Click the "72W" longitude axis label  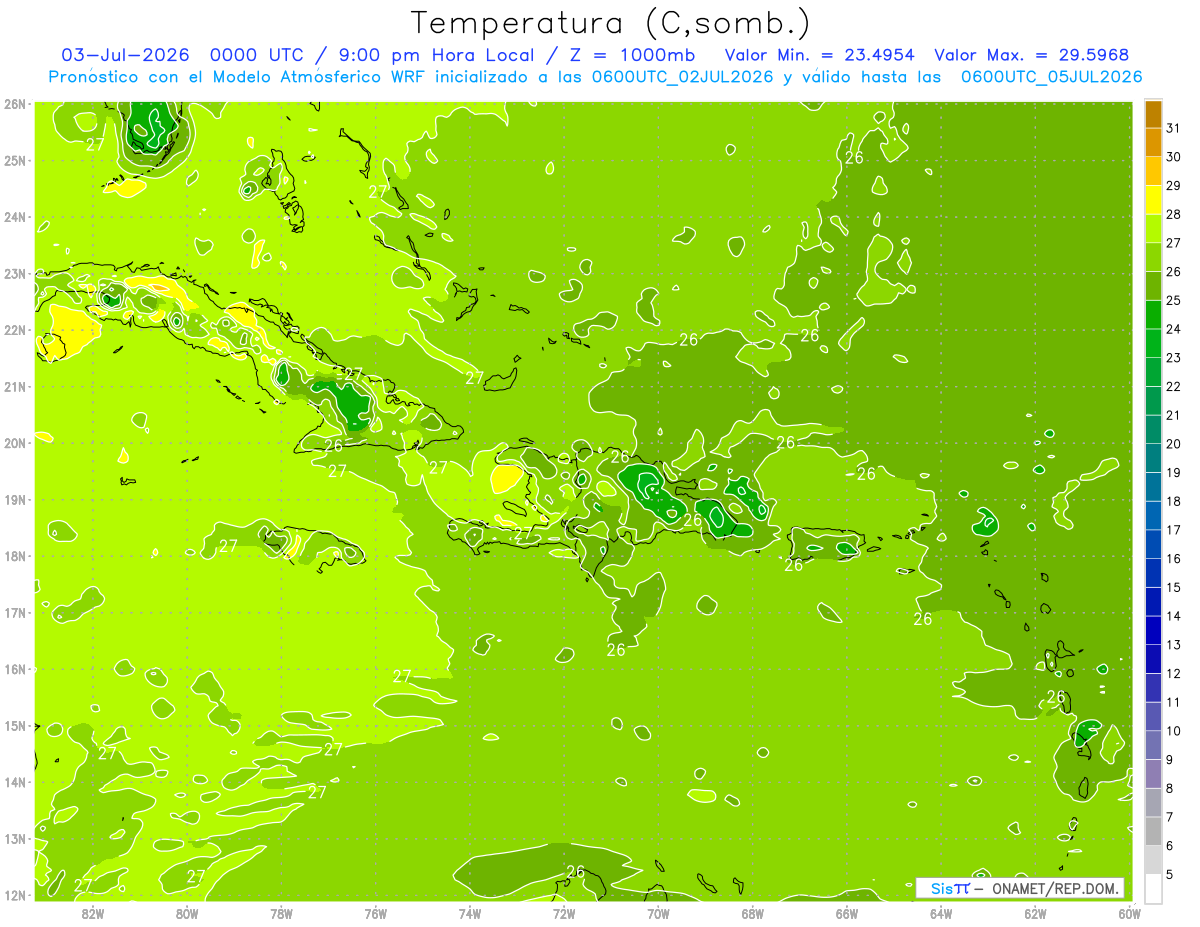pyautogui.click(x=564, y=913)
